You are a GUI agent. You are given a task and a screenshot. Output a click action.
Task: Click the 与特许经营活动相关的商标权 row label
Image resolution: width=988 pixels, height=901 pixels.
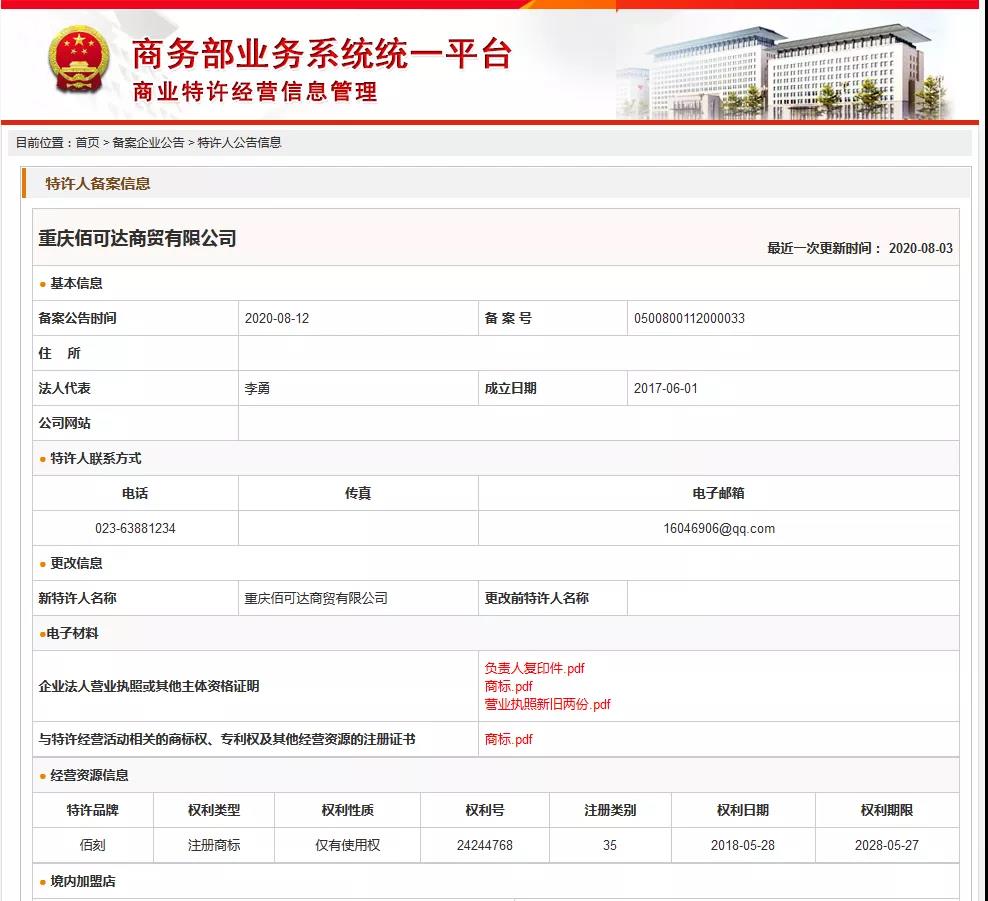(227, 739)
